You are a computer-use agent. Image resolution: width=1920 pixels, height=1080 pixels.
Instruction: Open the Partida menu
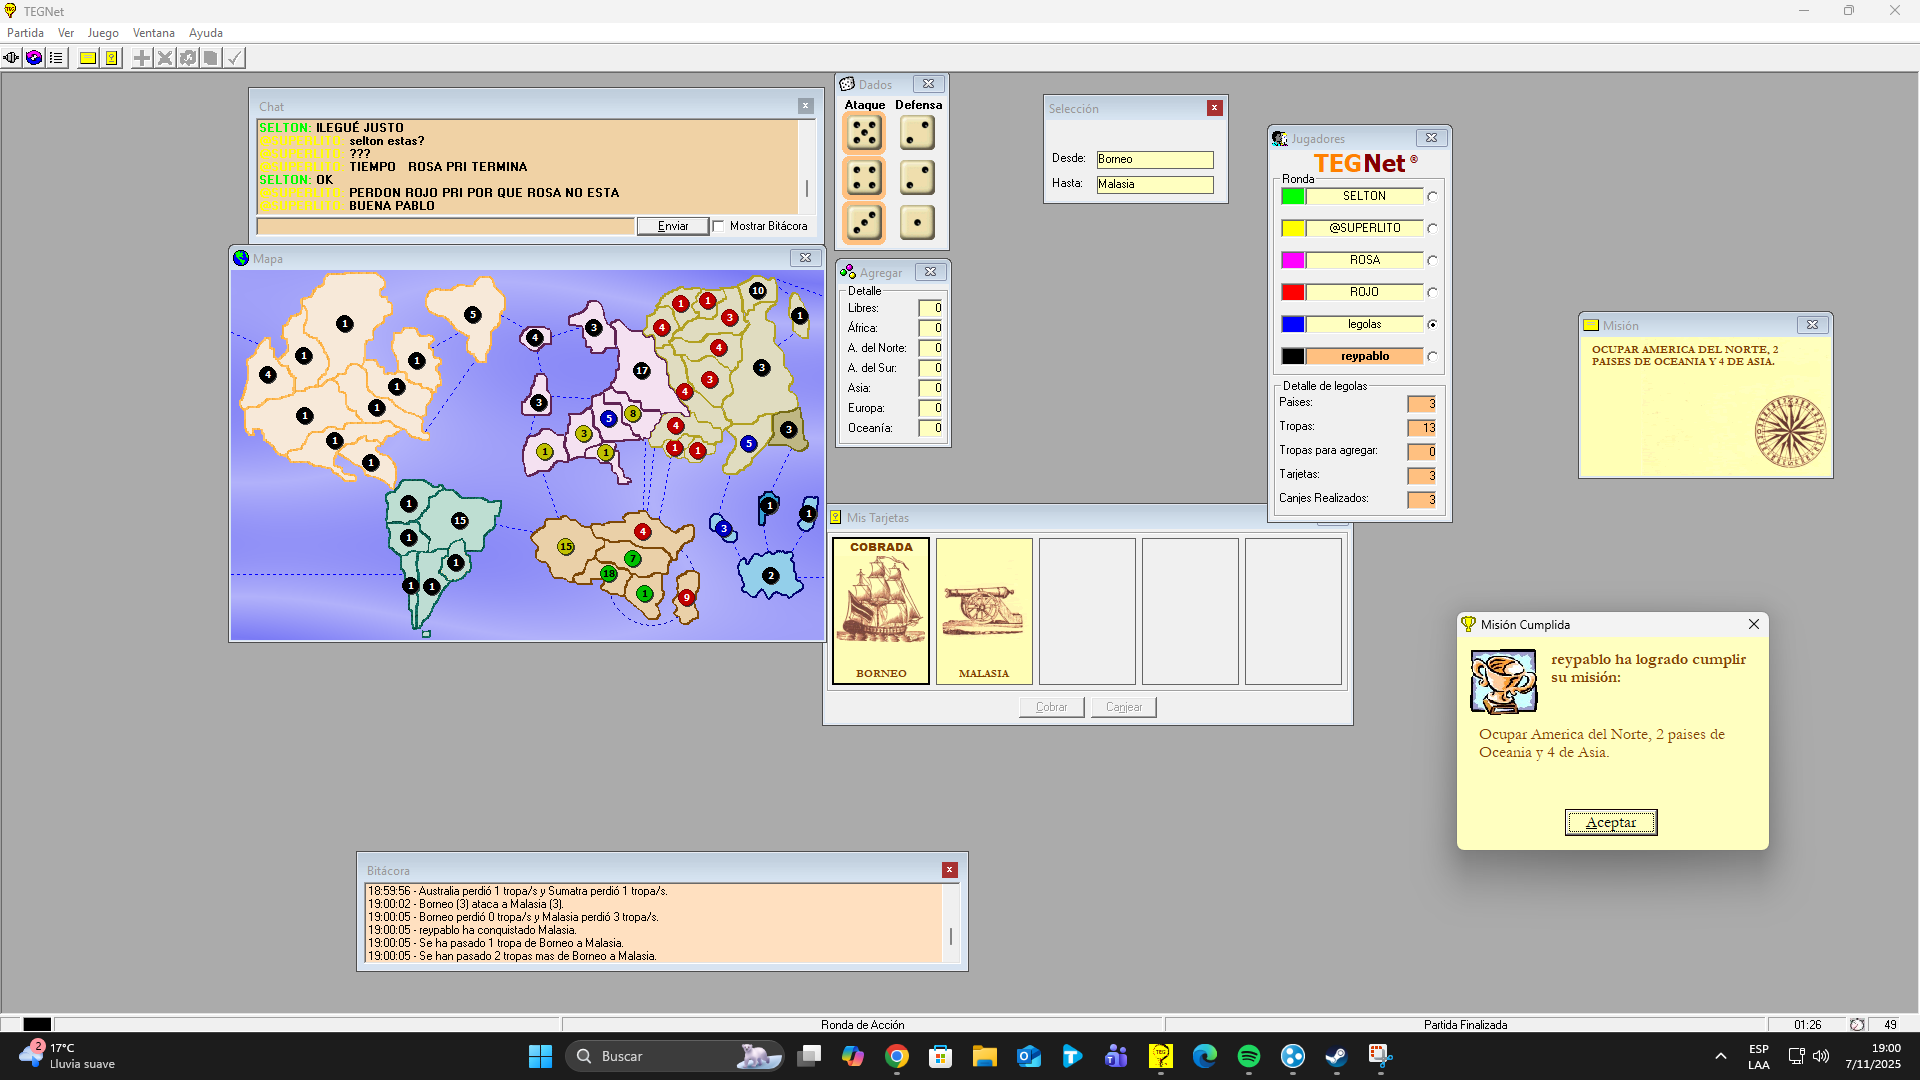coord(25,33)
